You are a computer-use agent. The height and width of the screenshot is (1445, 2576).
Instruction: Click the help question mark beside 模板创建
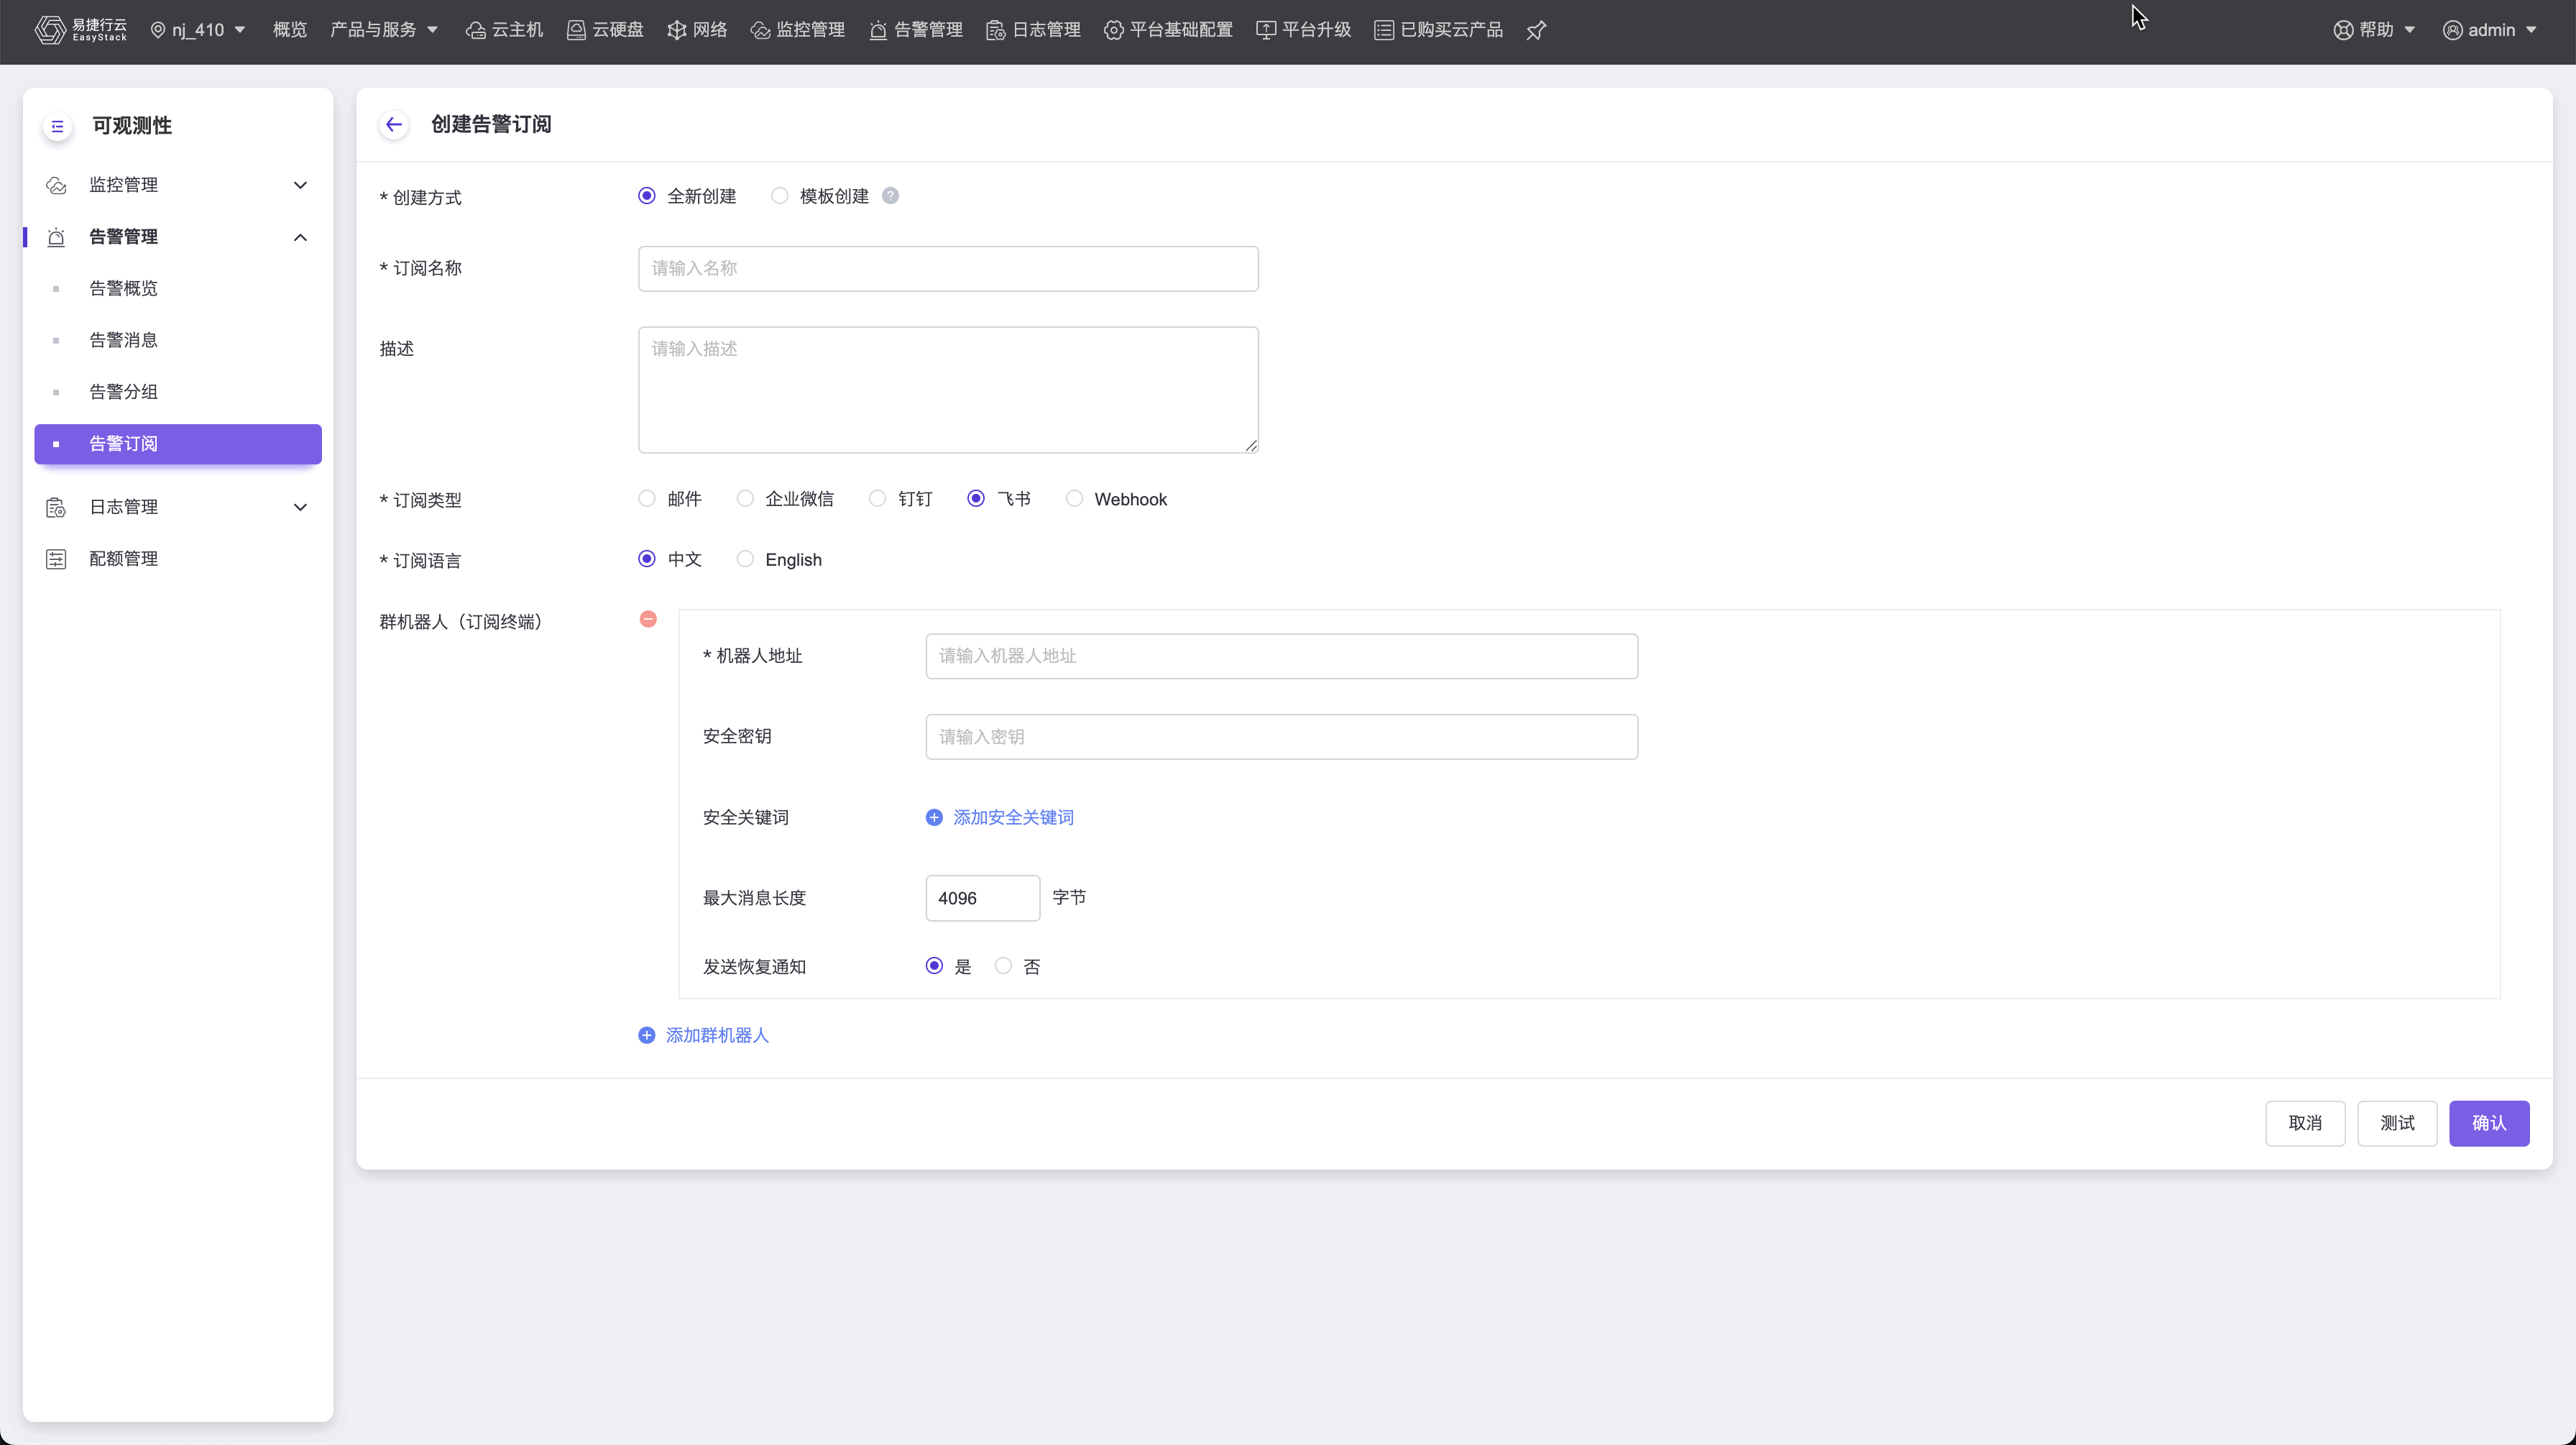(x=890, y=196)
